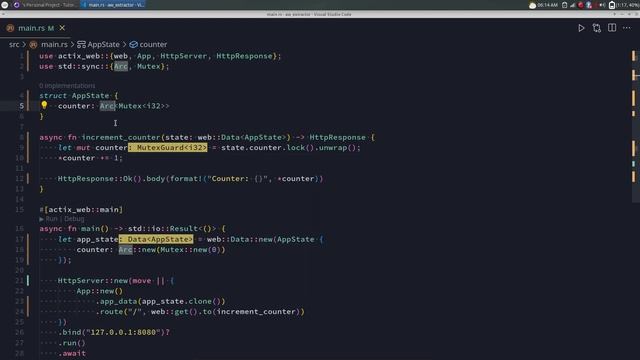
Task: Select the main.rs editor tab
Action: tap(36, 28)
